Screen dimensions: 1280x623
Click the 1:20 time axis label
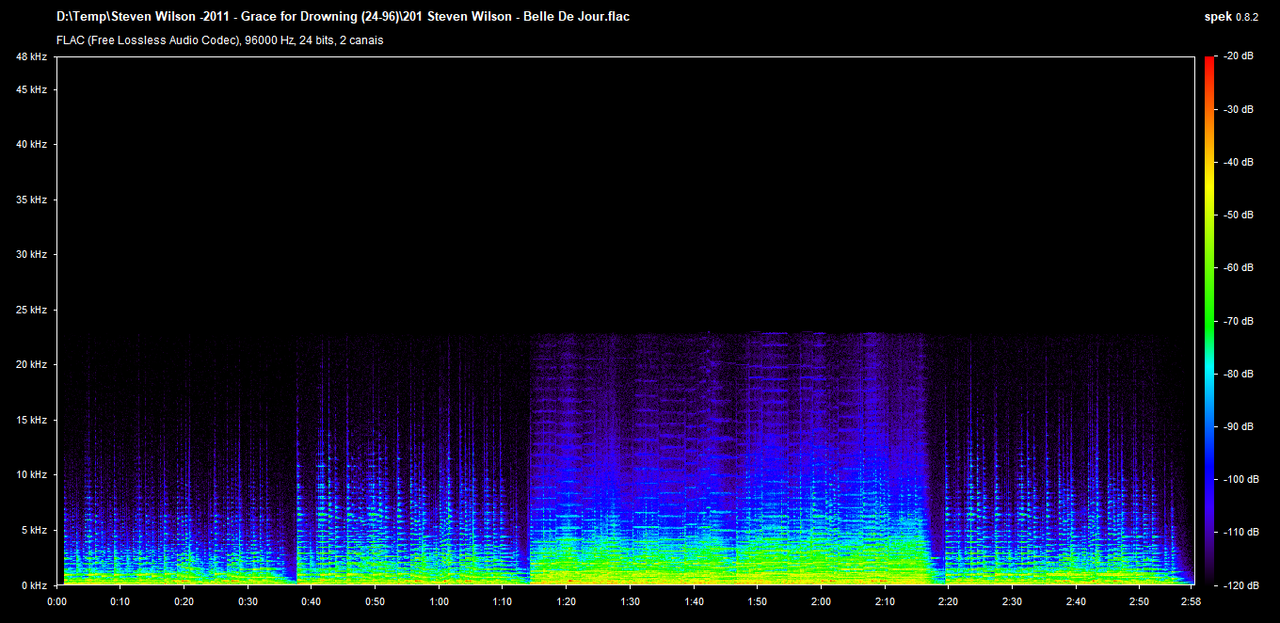[x=566, y=602]
